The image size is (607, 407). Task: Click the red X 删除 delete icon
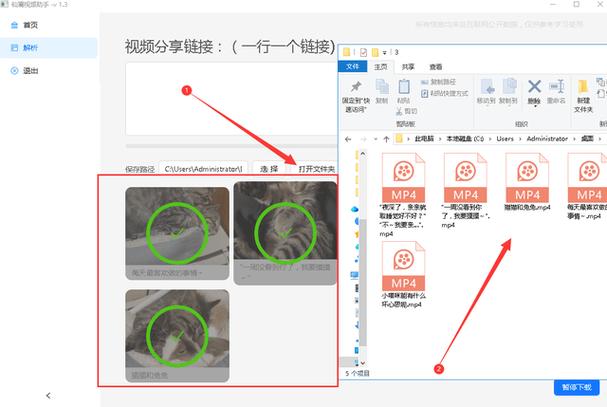(x=534, y=87)
